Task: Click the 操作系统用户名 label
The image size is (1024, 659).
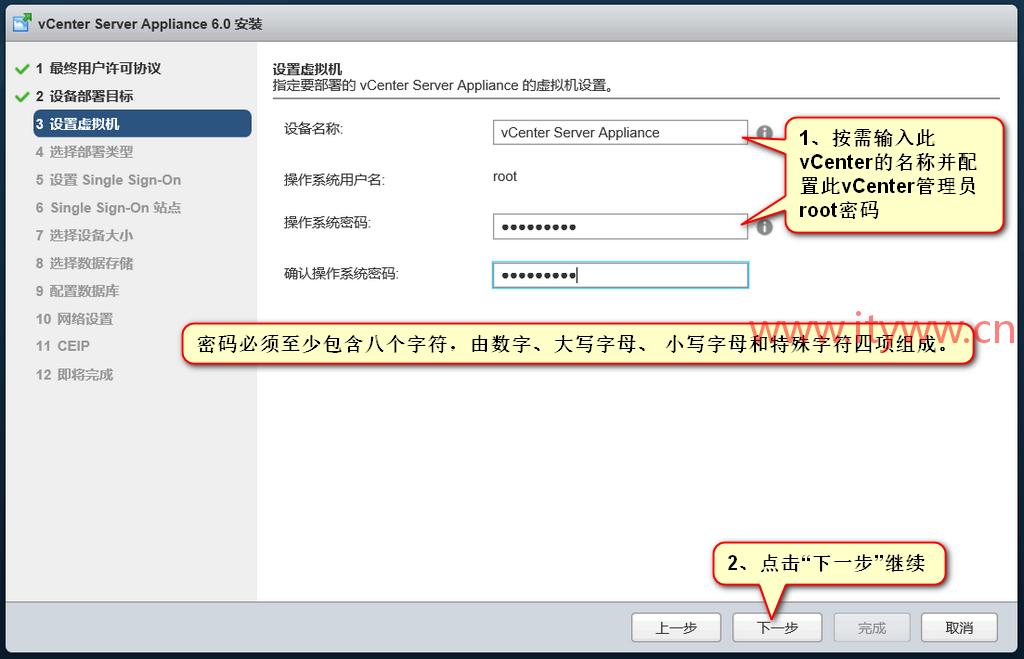Action: [x=334, y=180]
